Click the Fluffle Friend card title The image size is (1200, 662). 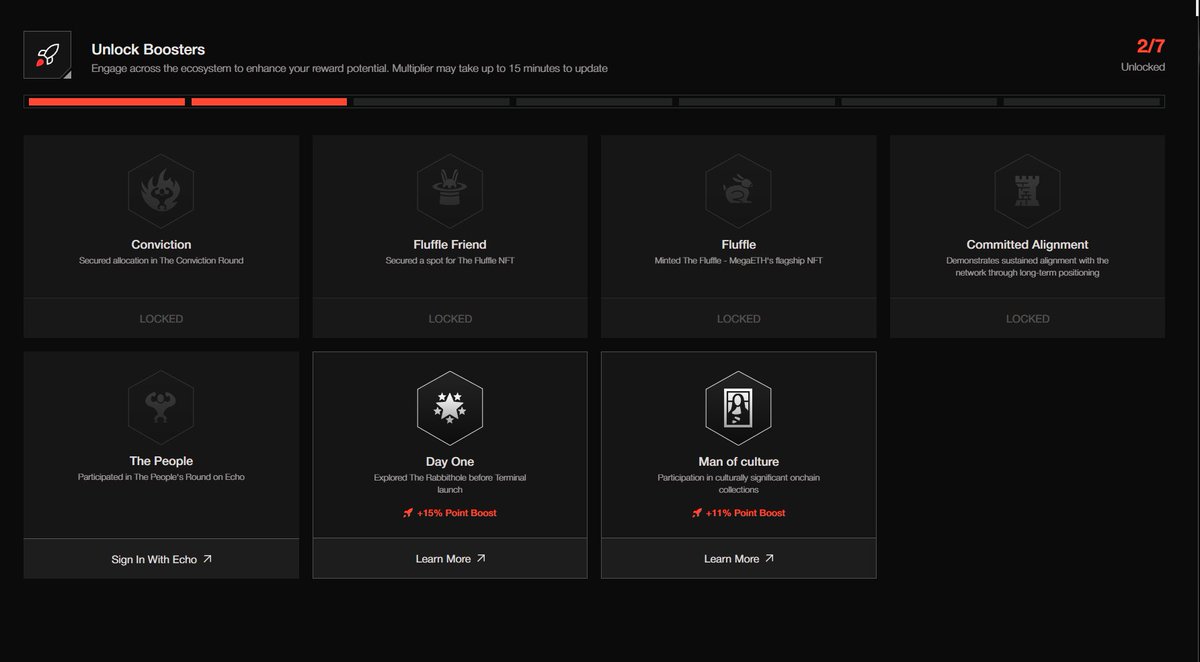point(450,244)
